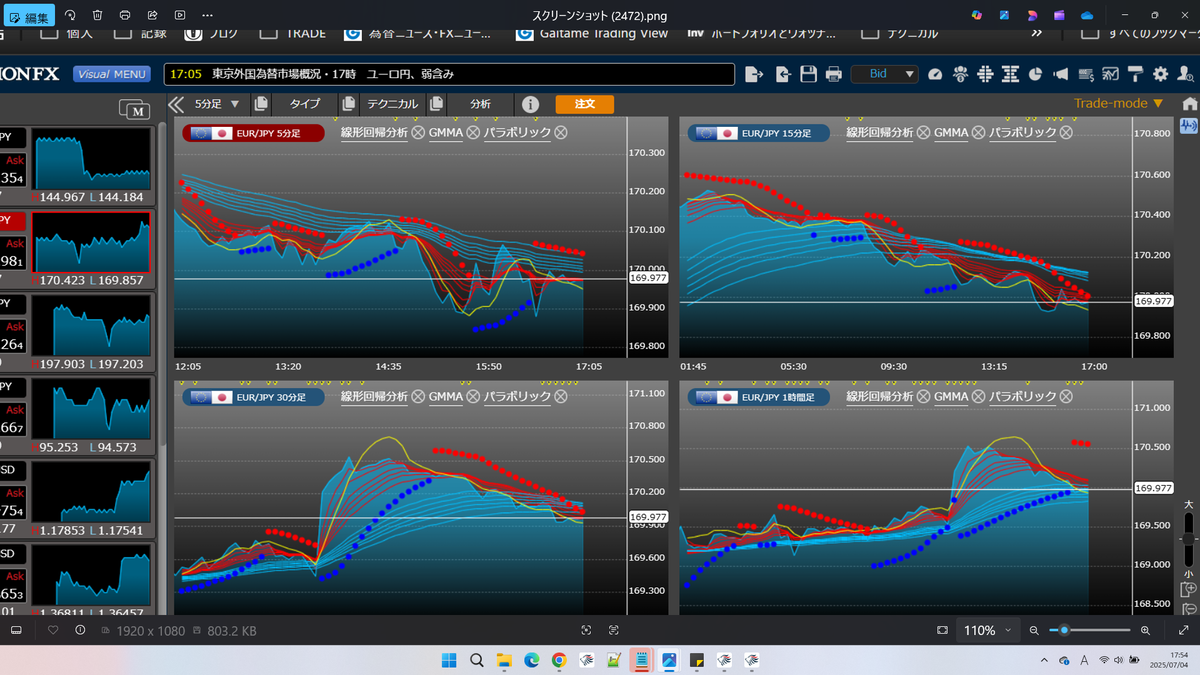Remove パラボリック from EUR/JPY 5分足 chart

561,132
